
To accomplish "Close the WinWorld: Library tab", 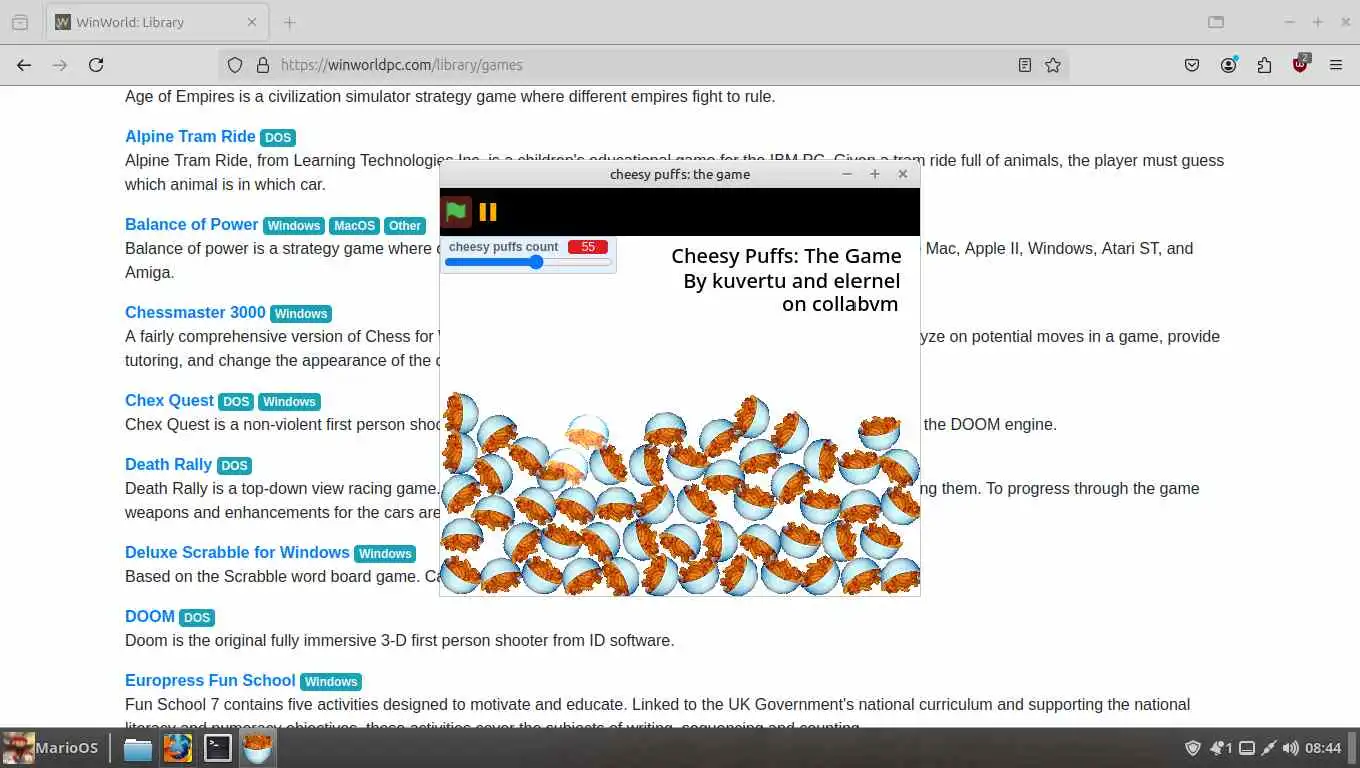I will [252, 22].
